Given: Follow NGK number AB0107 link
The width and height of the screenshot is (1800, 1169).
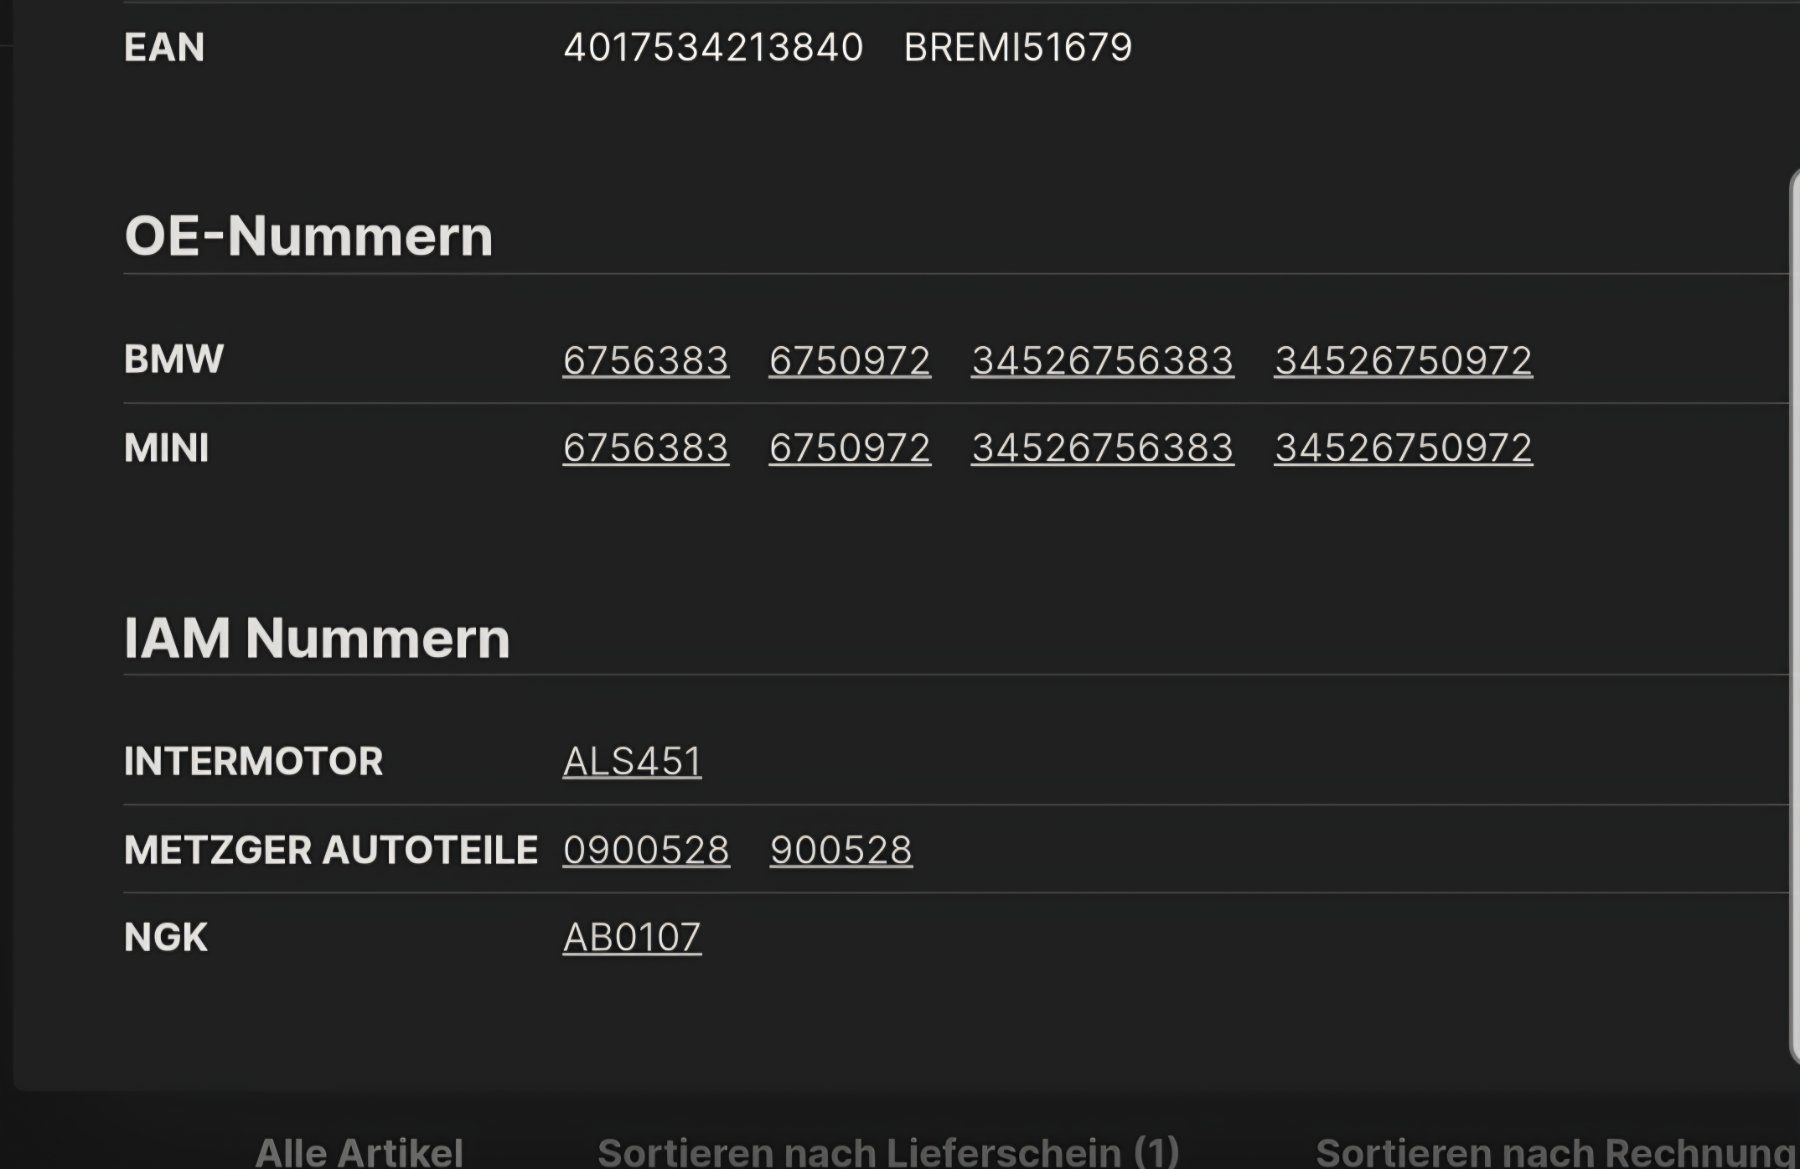Looking at the screenshot, I should click(632, 937).
